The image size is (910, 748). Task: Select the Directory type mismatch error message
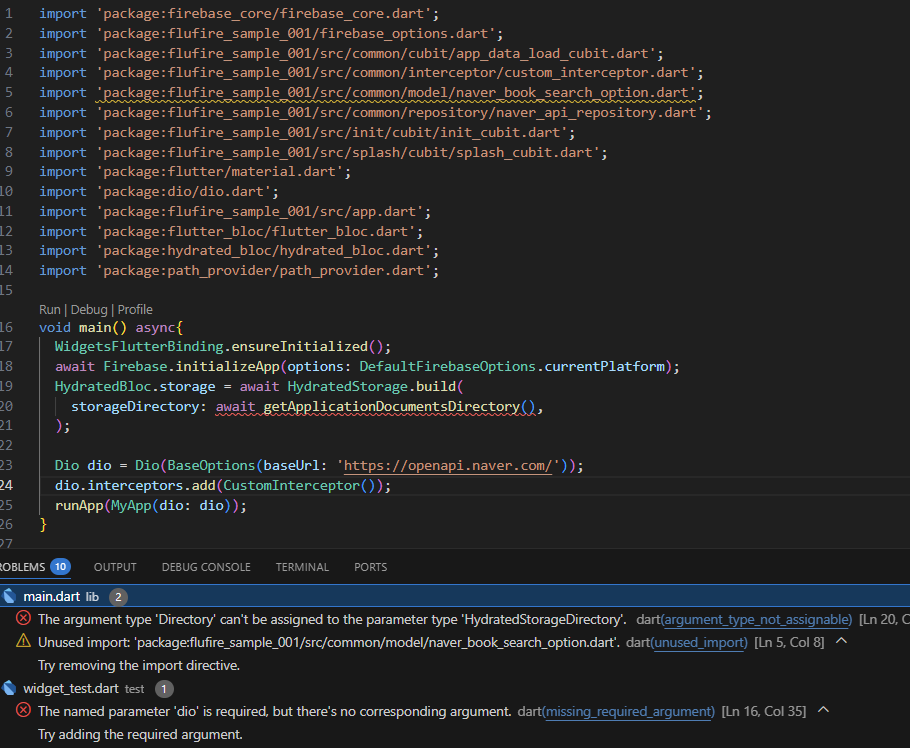[332, 620]
